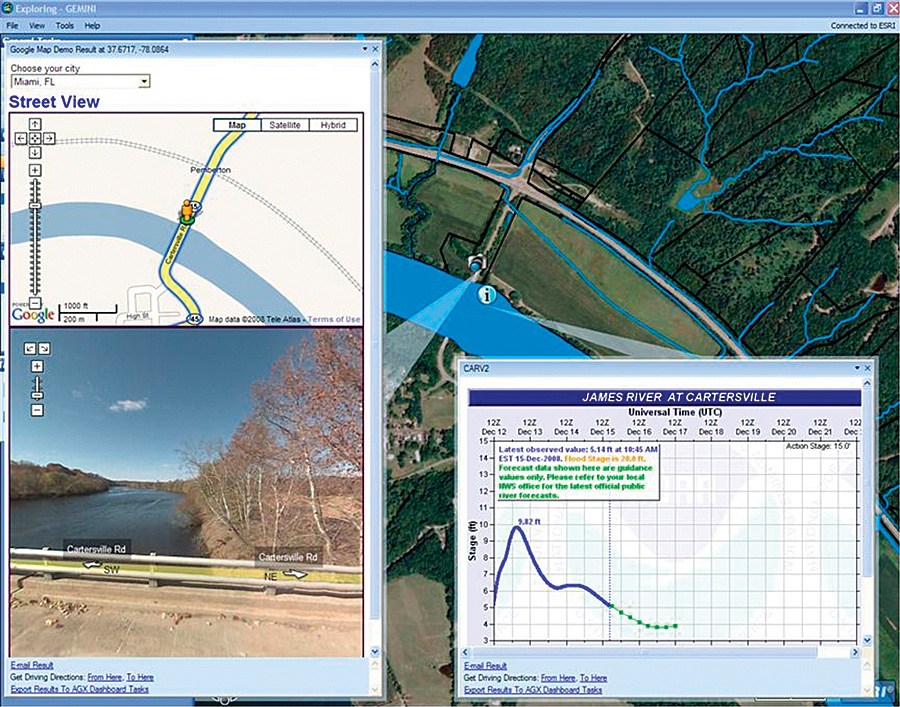Open the CARV2 panel options dropdown
Image resolution: width=900 pixels, height=707 pixels.
pyautogui.click(x=857, y=368)
